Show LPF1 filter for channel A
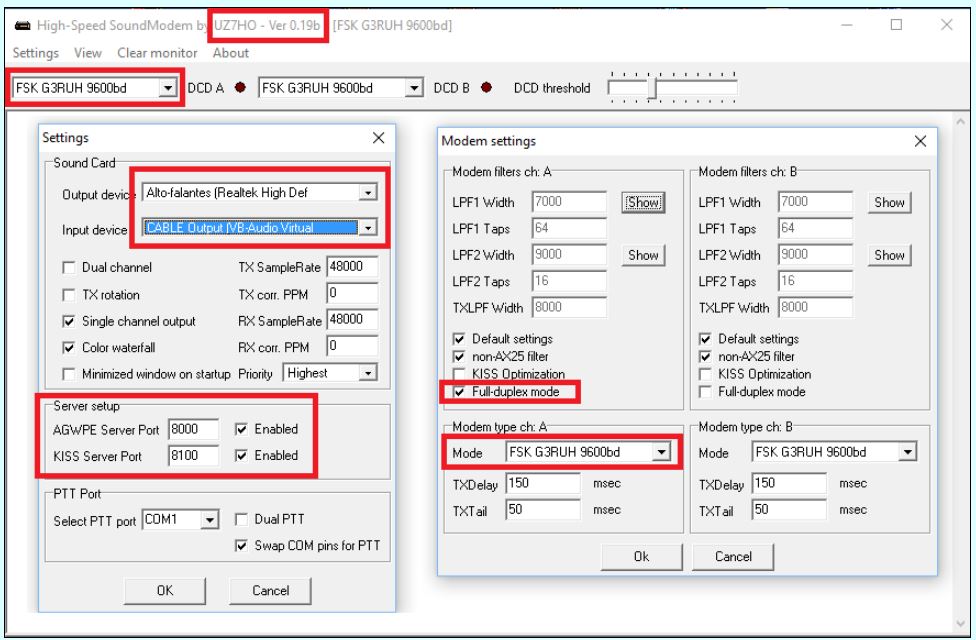976x640 pixels. coord(643,202)
